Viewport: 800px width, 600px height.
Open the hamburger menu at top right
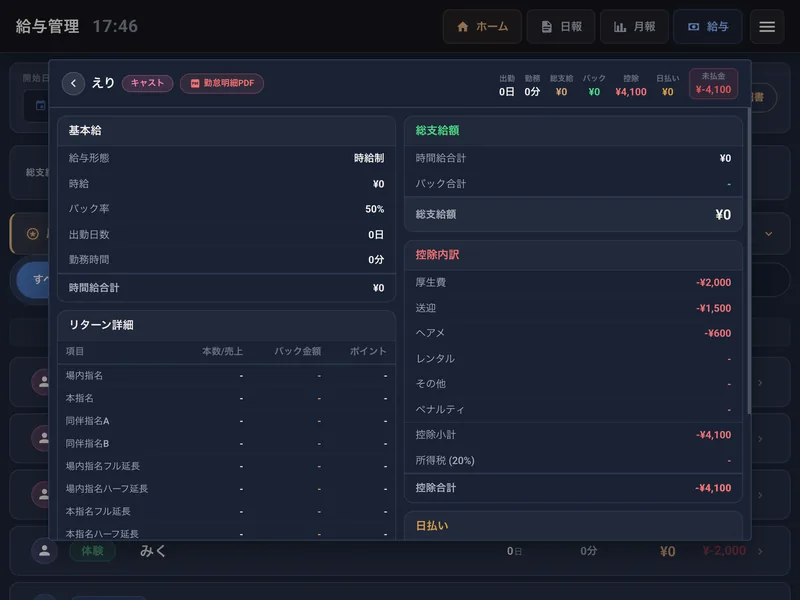pyautogui.click(x=765, y=27)
